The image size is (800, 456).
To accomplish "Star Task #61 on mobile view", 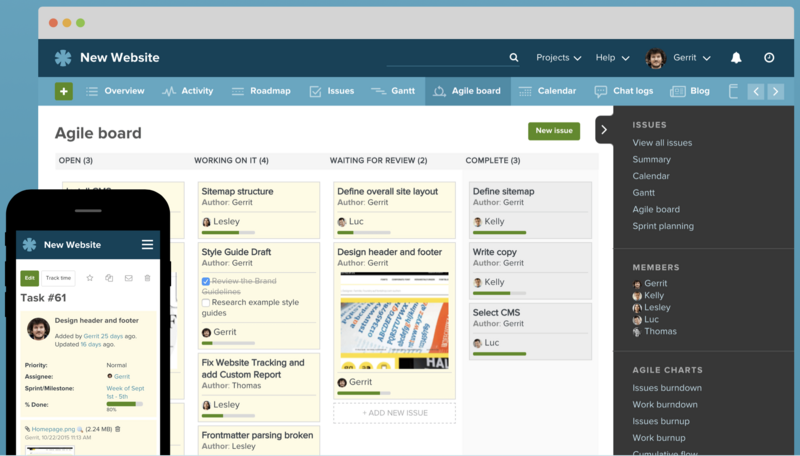I will click(90, 278).
